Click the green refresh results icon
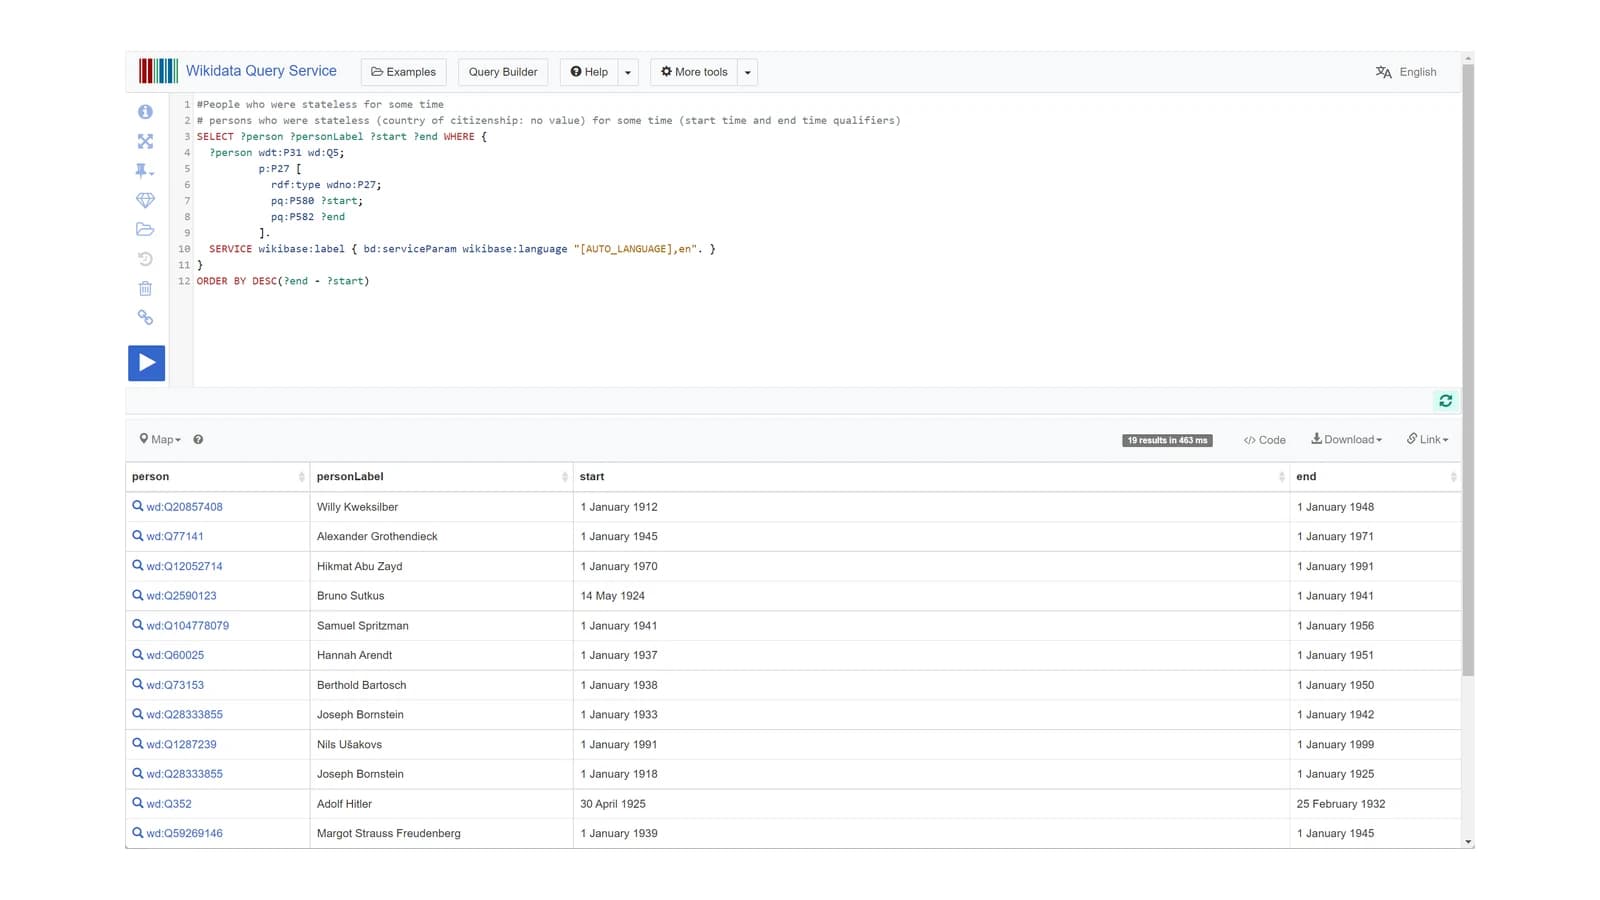The width and height of the screenshot is (1600, 900). tap(1445, 401)
